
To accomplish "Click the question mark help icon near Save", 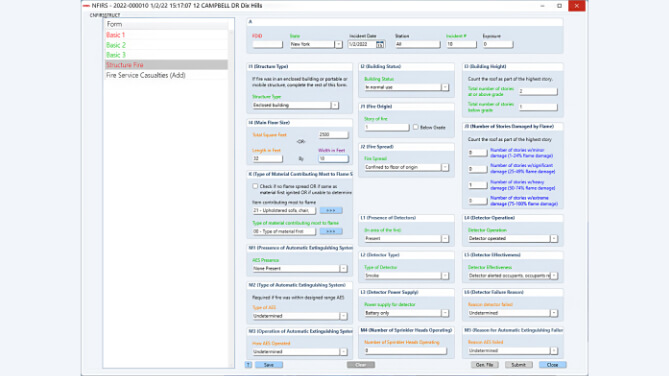I will [x=249, y=365].
